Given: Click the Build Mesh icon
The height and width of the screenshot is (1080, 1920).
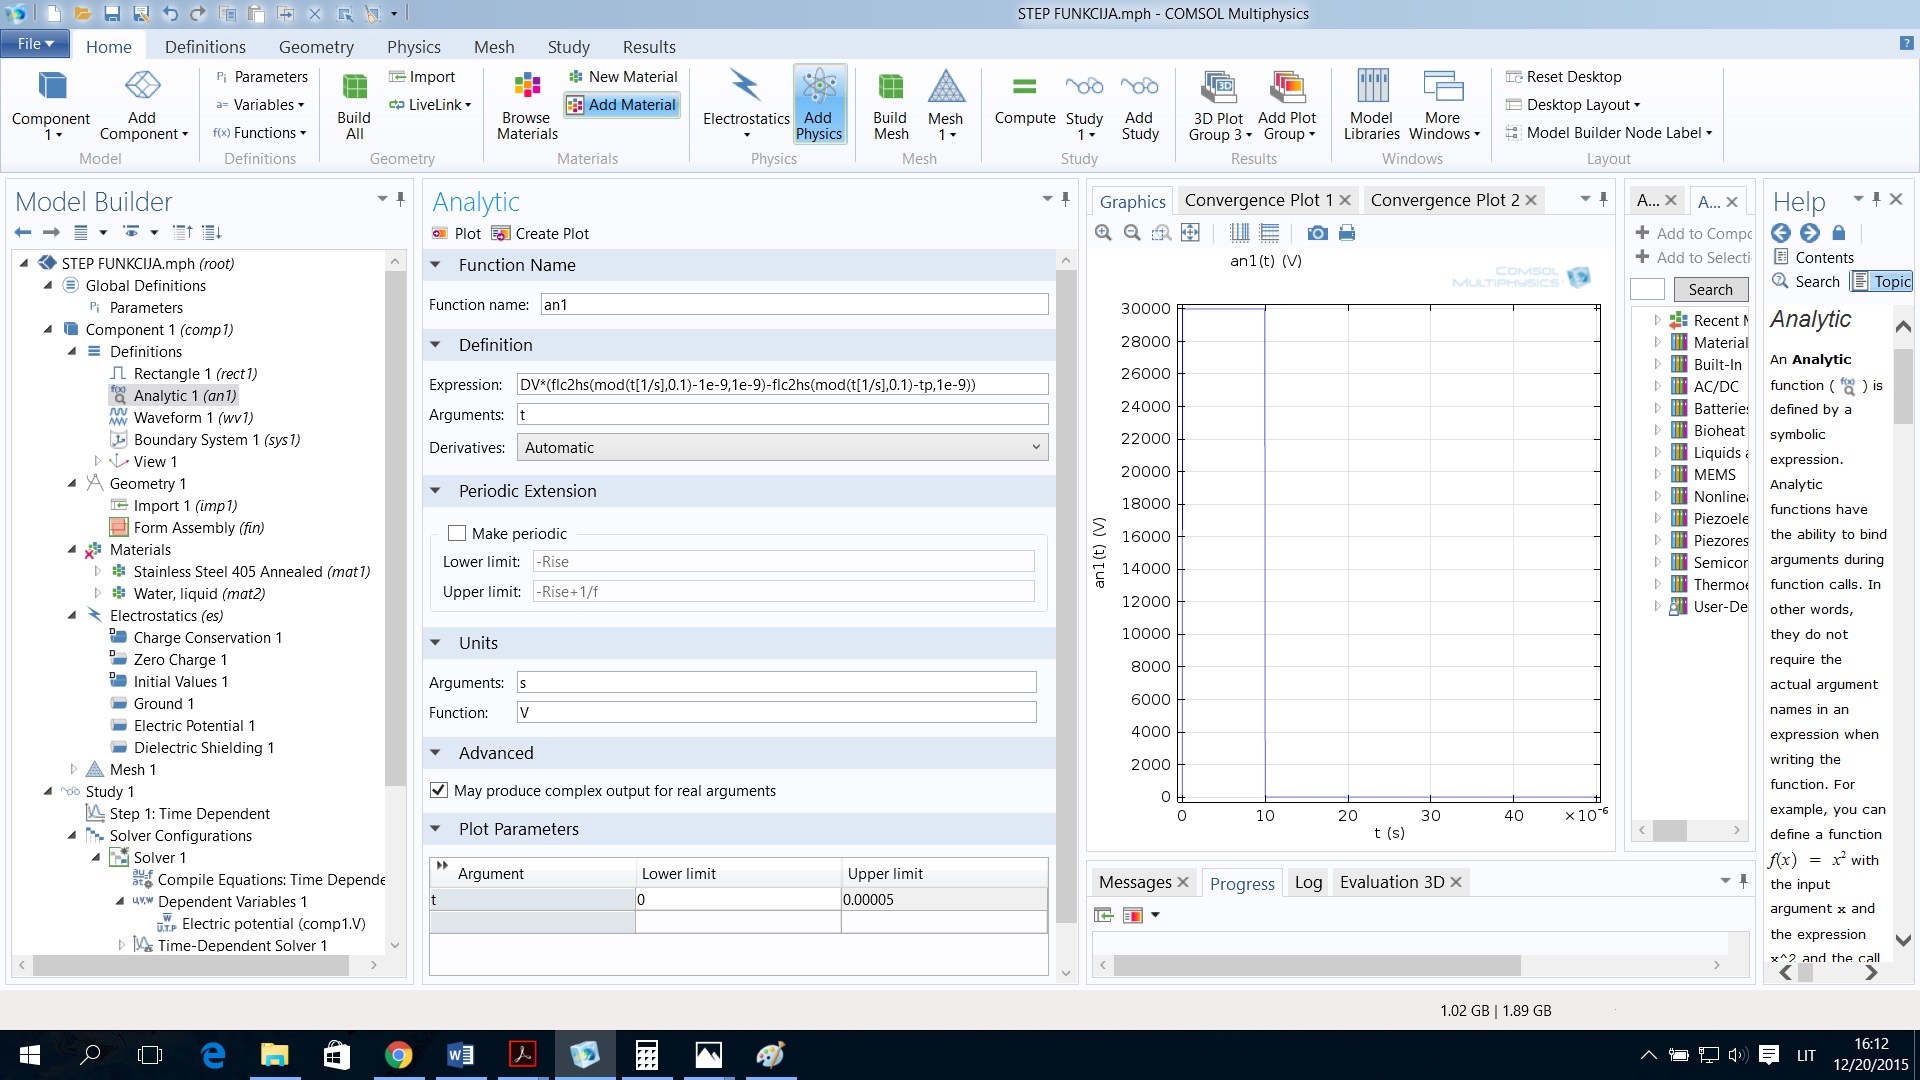Looking at the screenshot, I should click(x=890, y=105).
